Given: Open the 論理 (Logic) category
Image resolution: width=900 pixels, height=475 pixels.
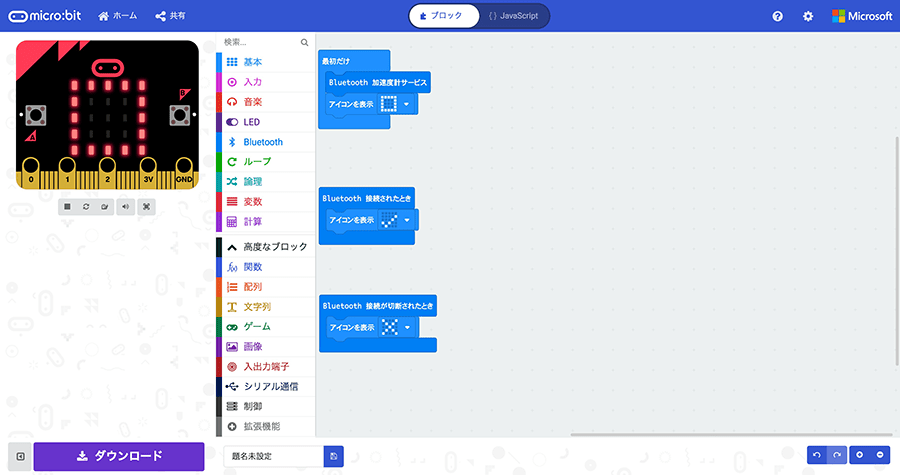Looking at the screenshot, I should point(266,182).
